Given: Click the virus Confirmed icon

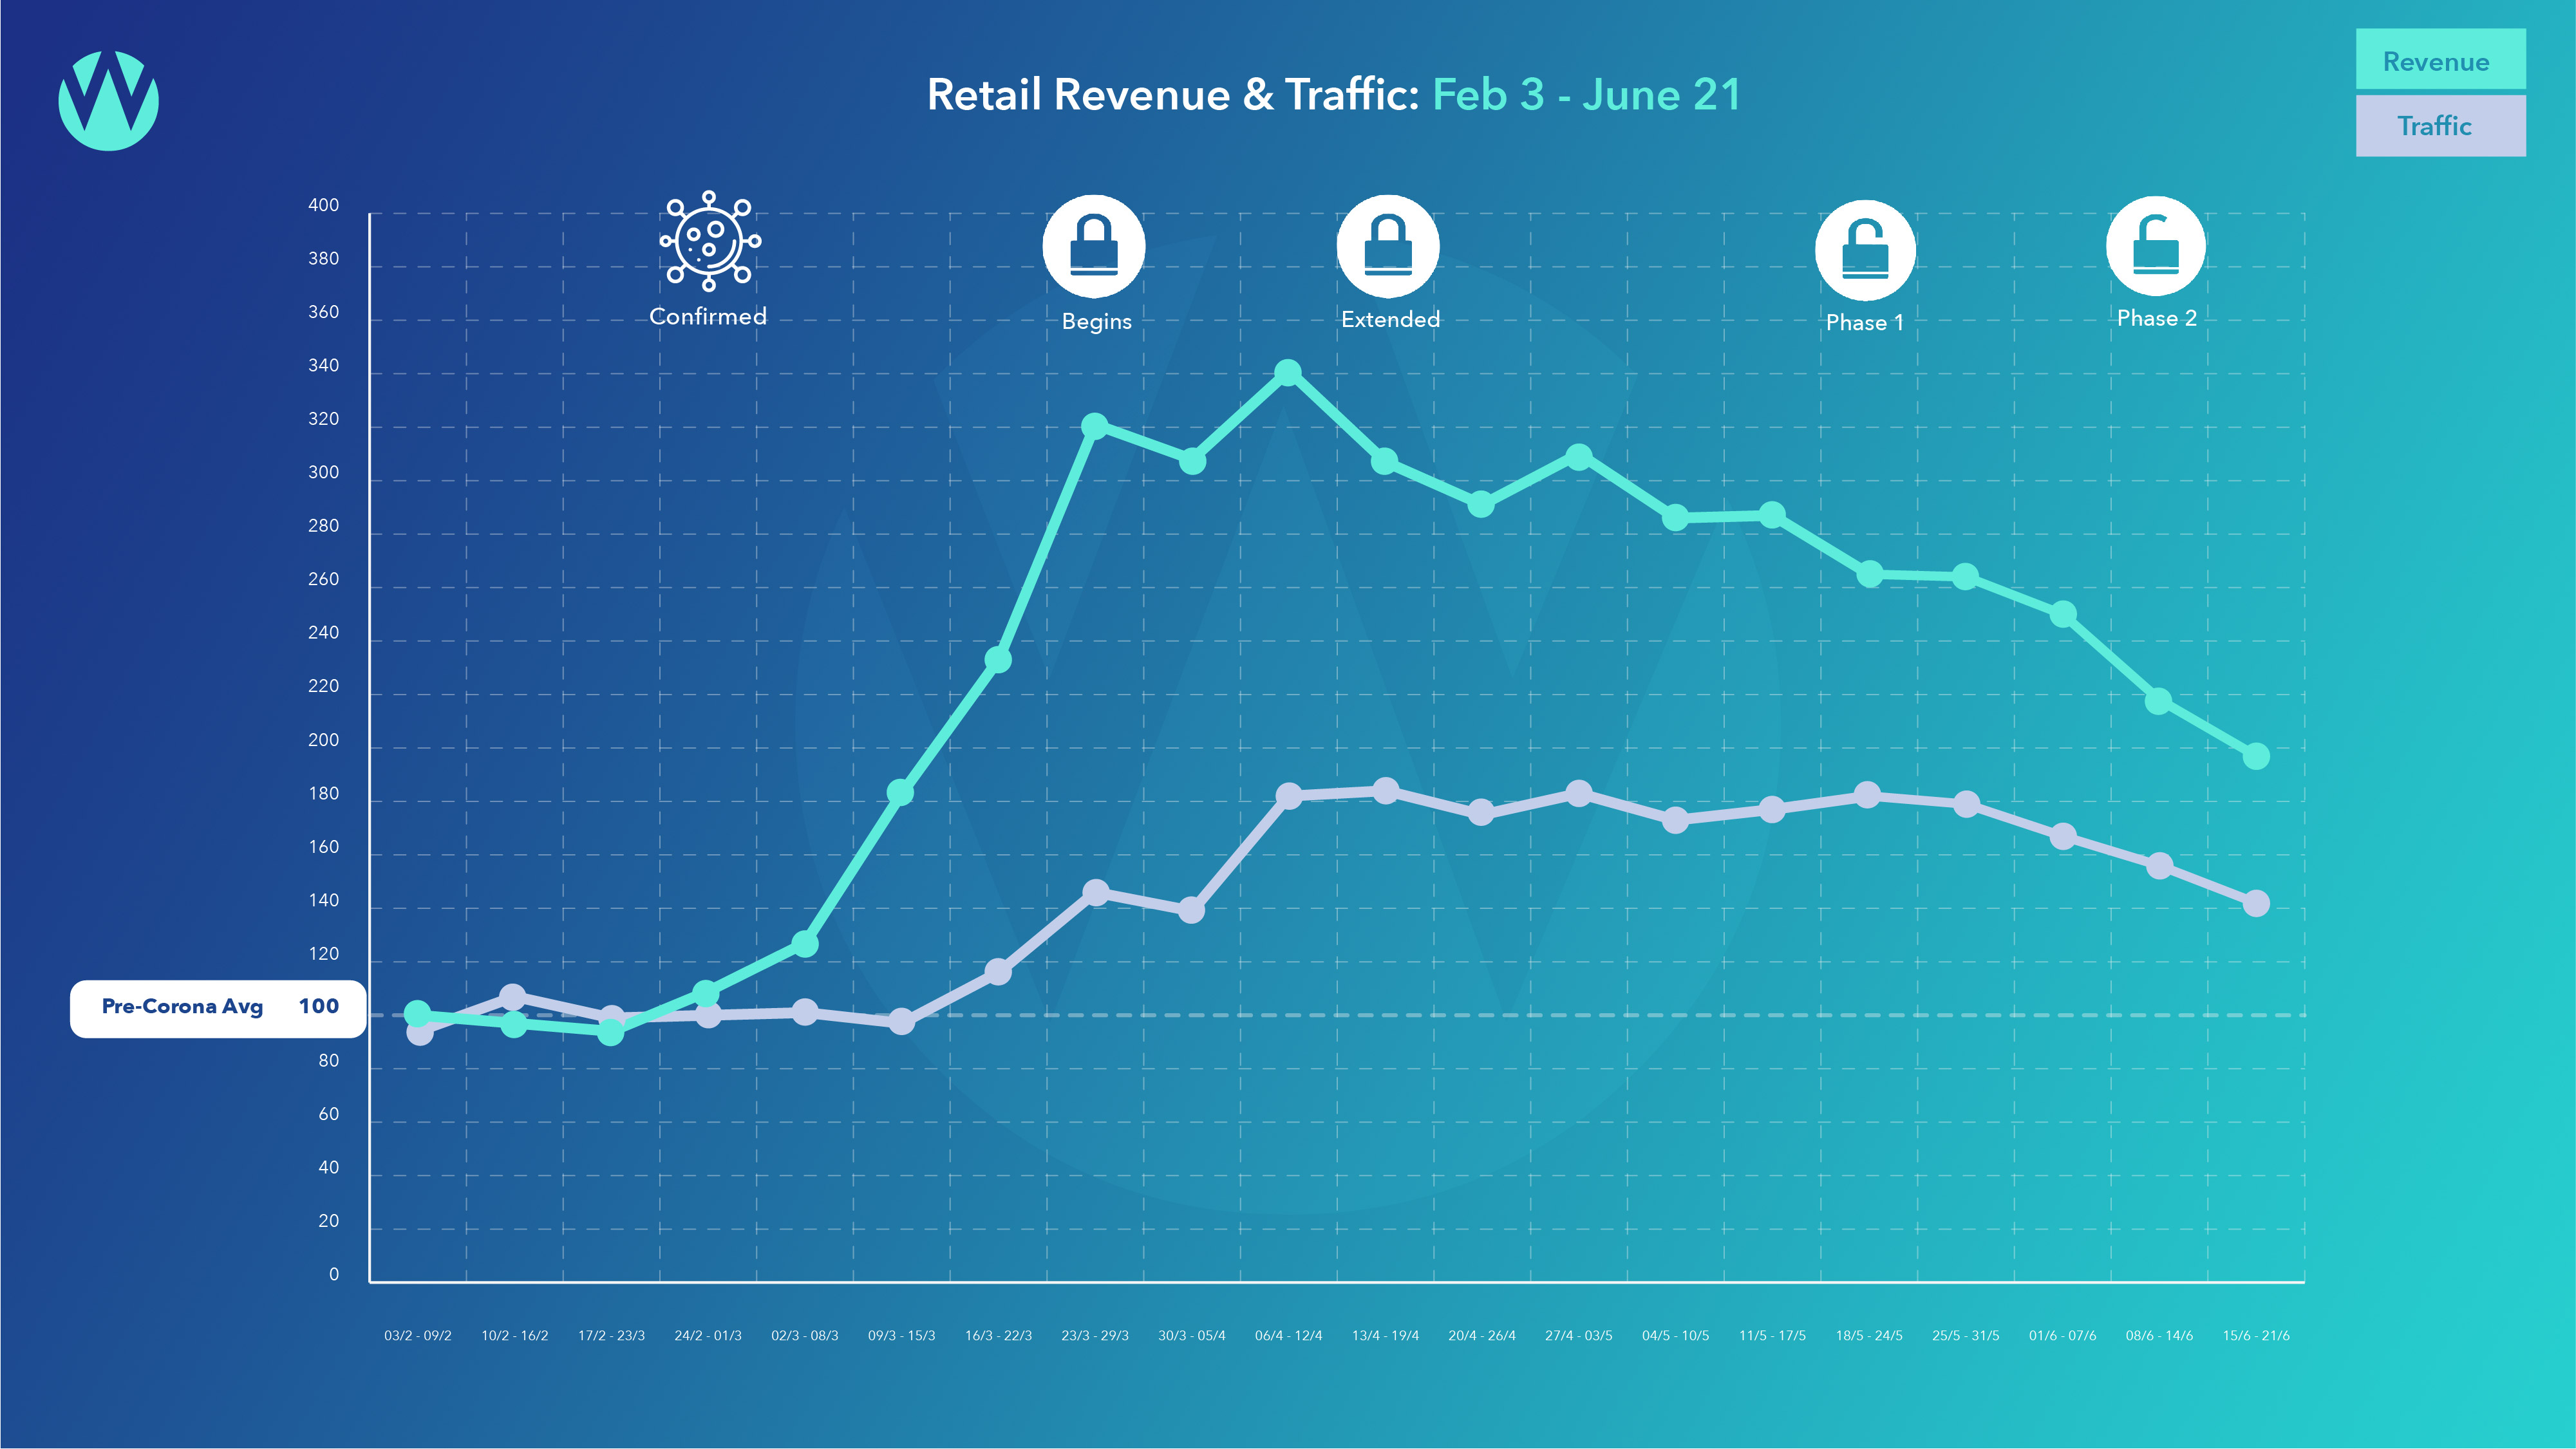Looking at the screenshot, I should point(709,241).
